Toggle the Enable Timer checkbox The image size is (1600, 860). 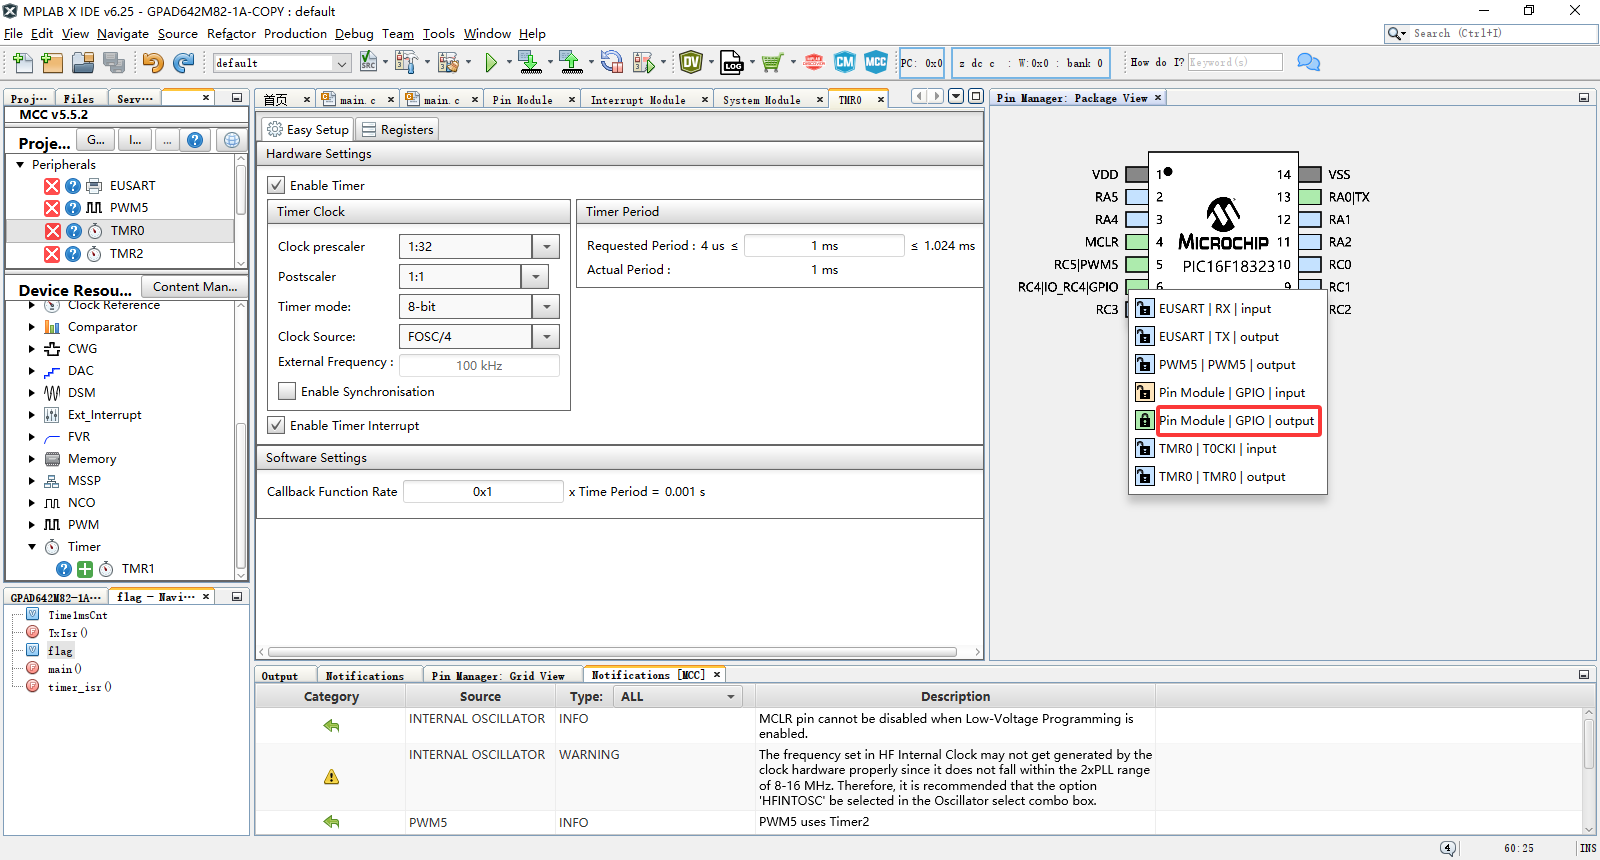[276, 185]
